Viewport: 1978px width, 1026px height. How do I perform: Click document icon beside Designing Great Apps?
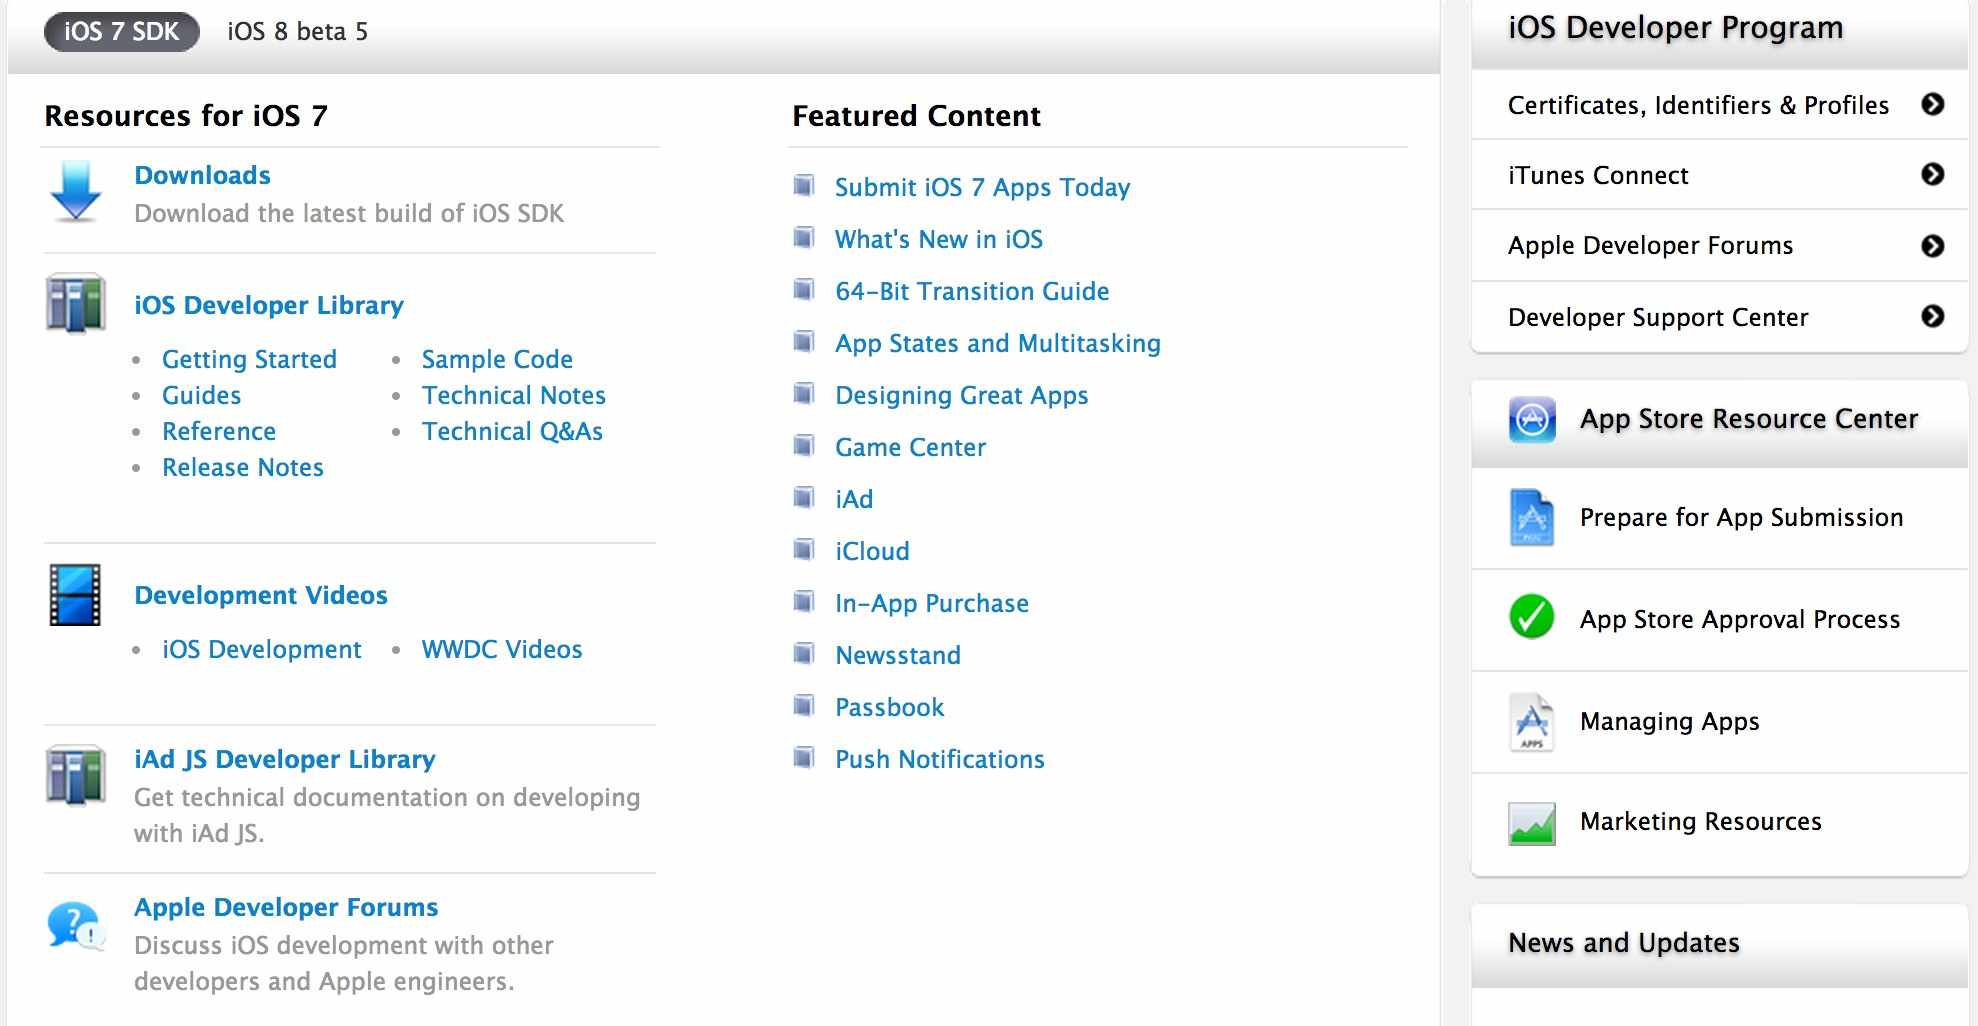pyautogui.click(x=804, y=393)
